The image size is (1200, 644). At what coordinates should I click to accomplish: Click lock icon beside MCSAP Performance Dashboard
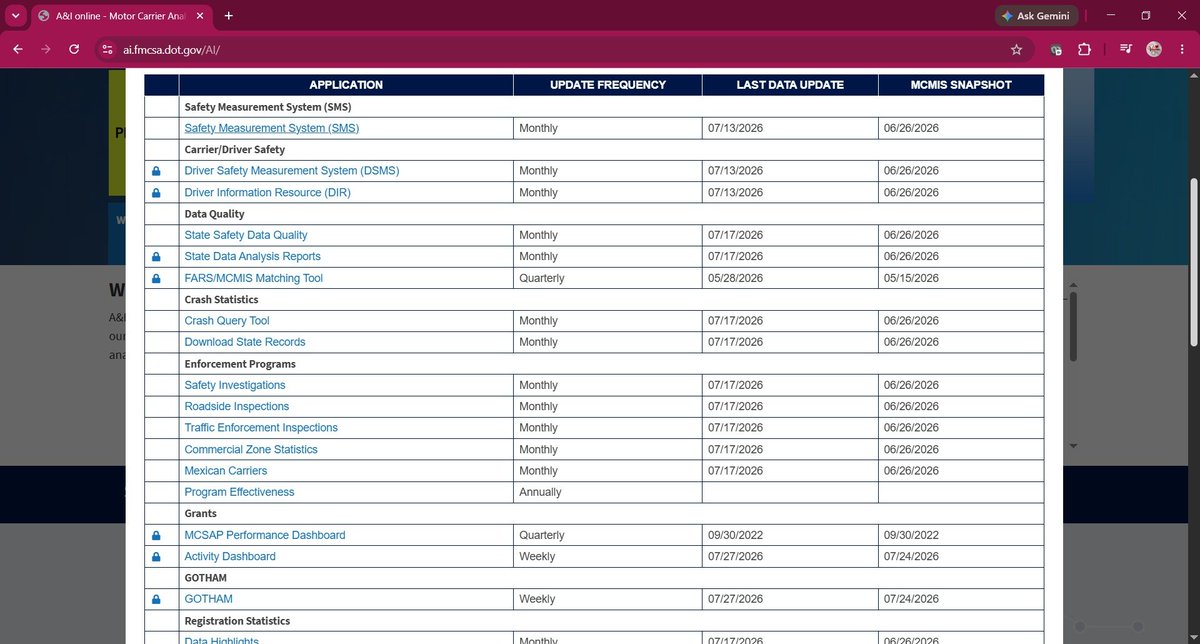(x=156, y=535)
